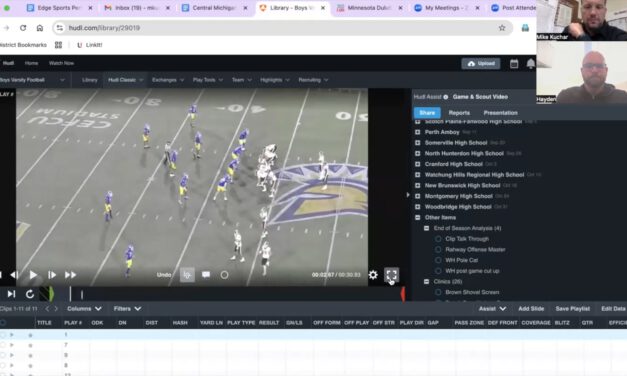Play the football video clip
Screen dimensions: 627x376
point(33,275)
